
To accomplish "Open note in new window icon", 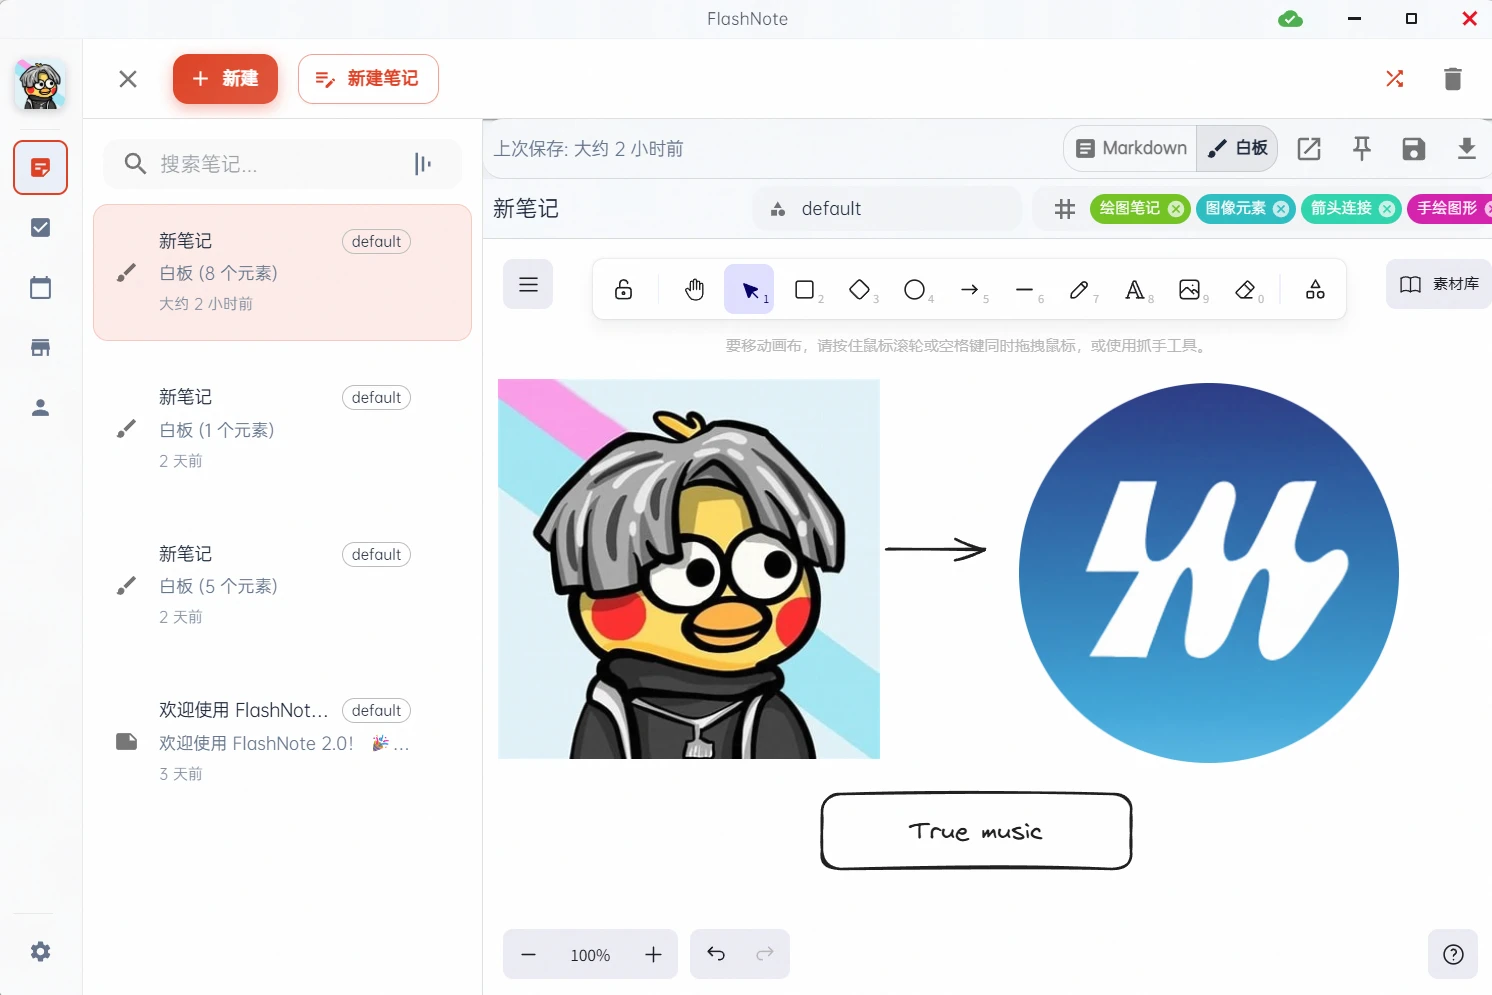I will coord(1309,149).
